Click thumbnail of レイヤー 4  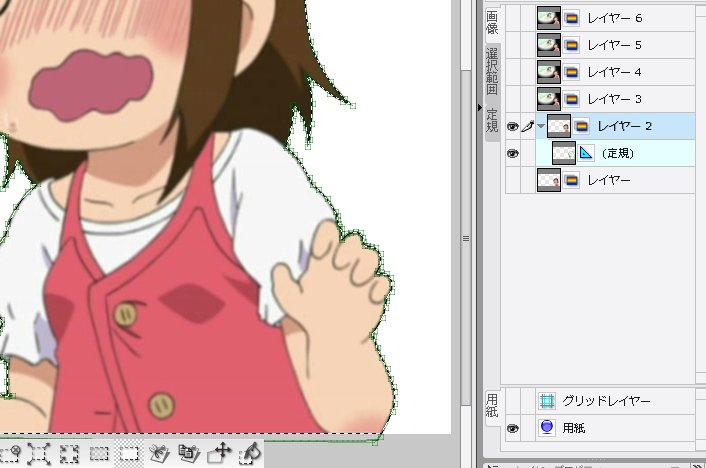pyautogui.click(x=549, y=73)
